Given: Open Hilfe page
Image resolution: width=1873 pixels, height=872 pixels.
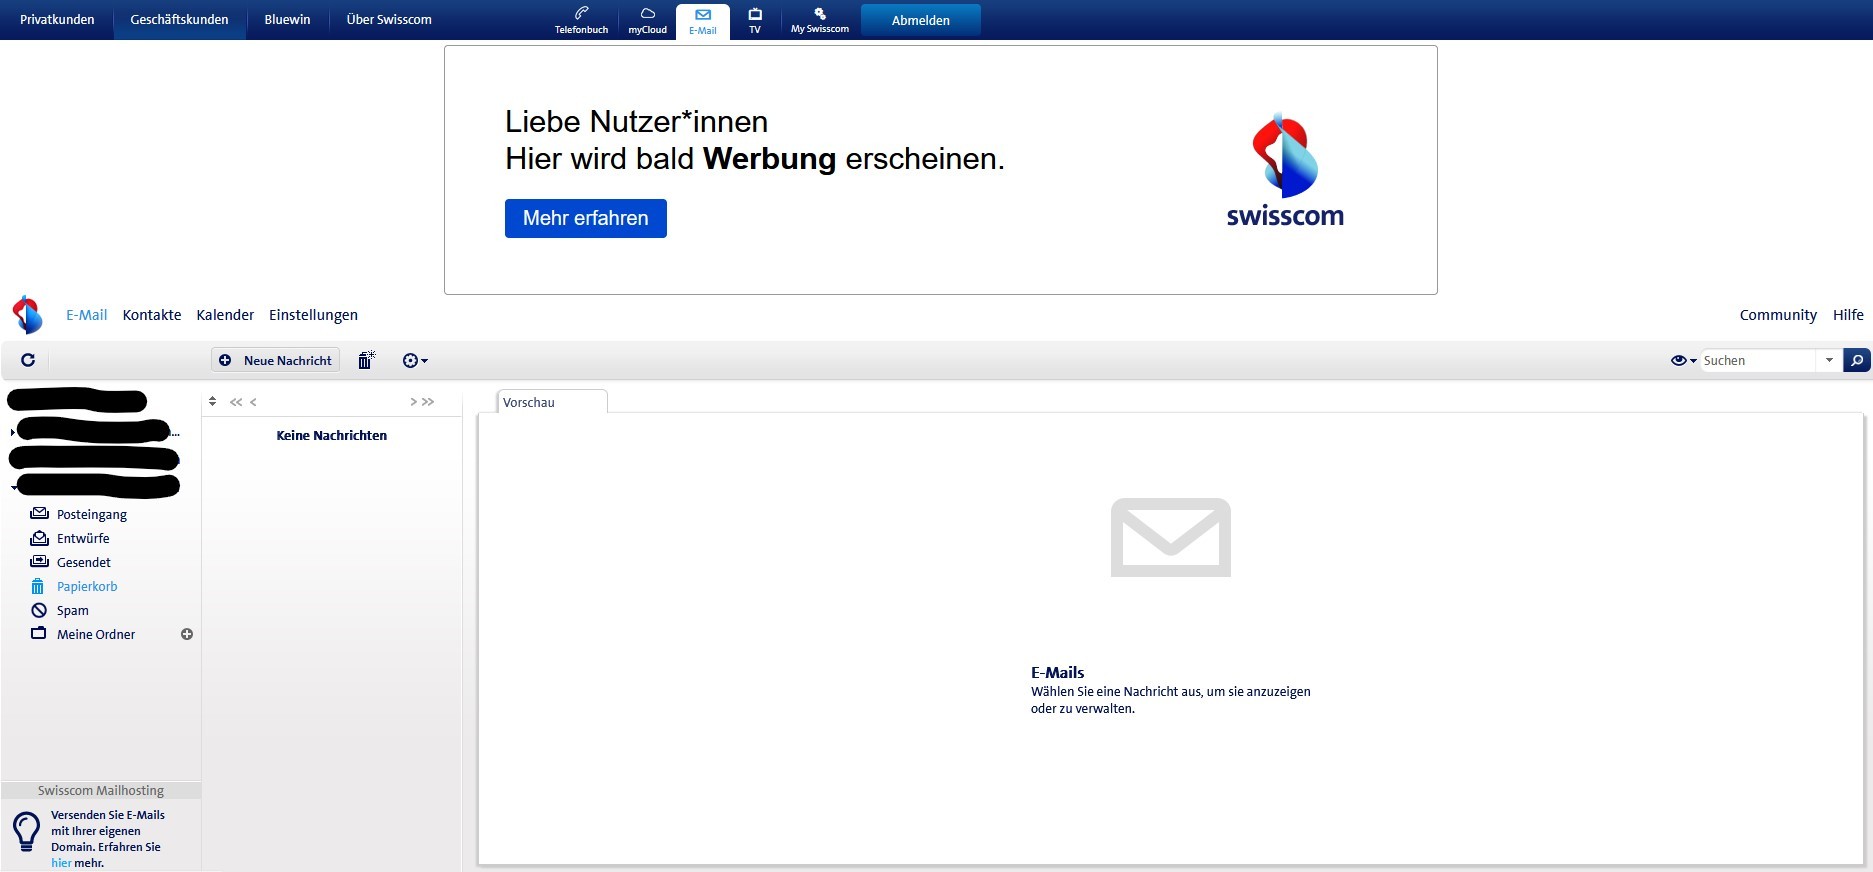Looking at the screenshot, I should click(1848, 315).
